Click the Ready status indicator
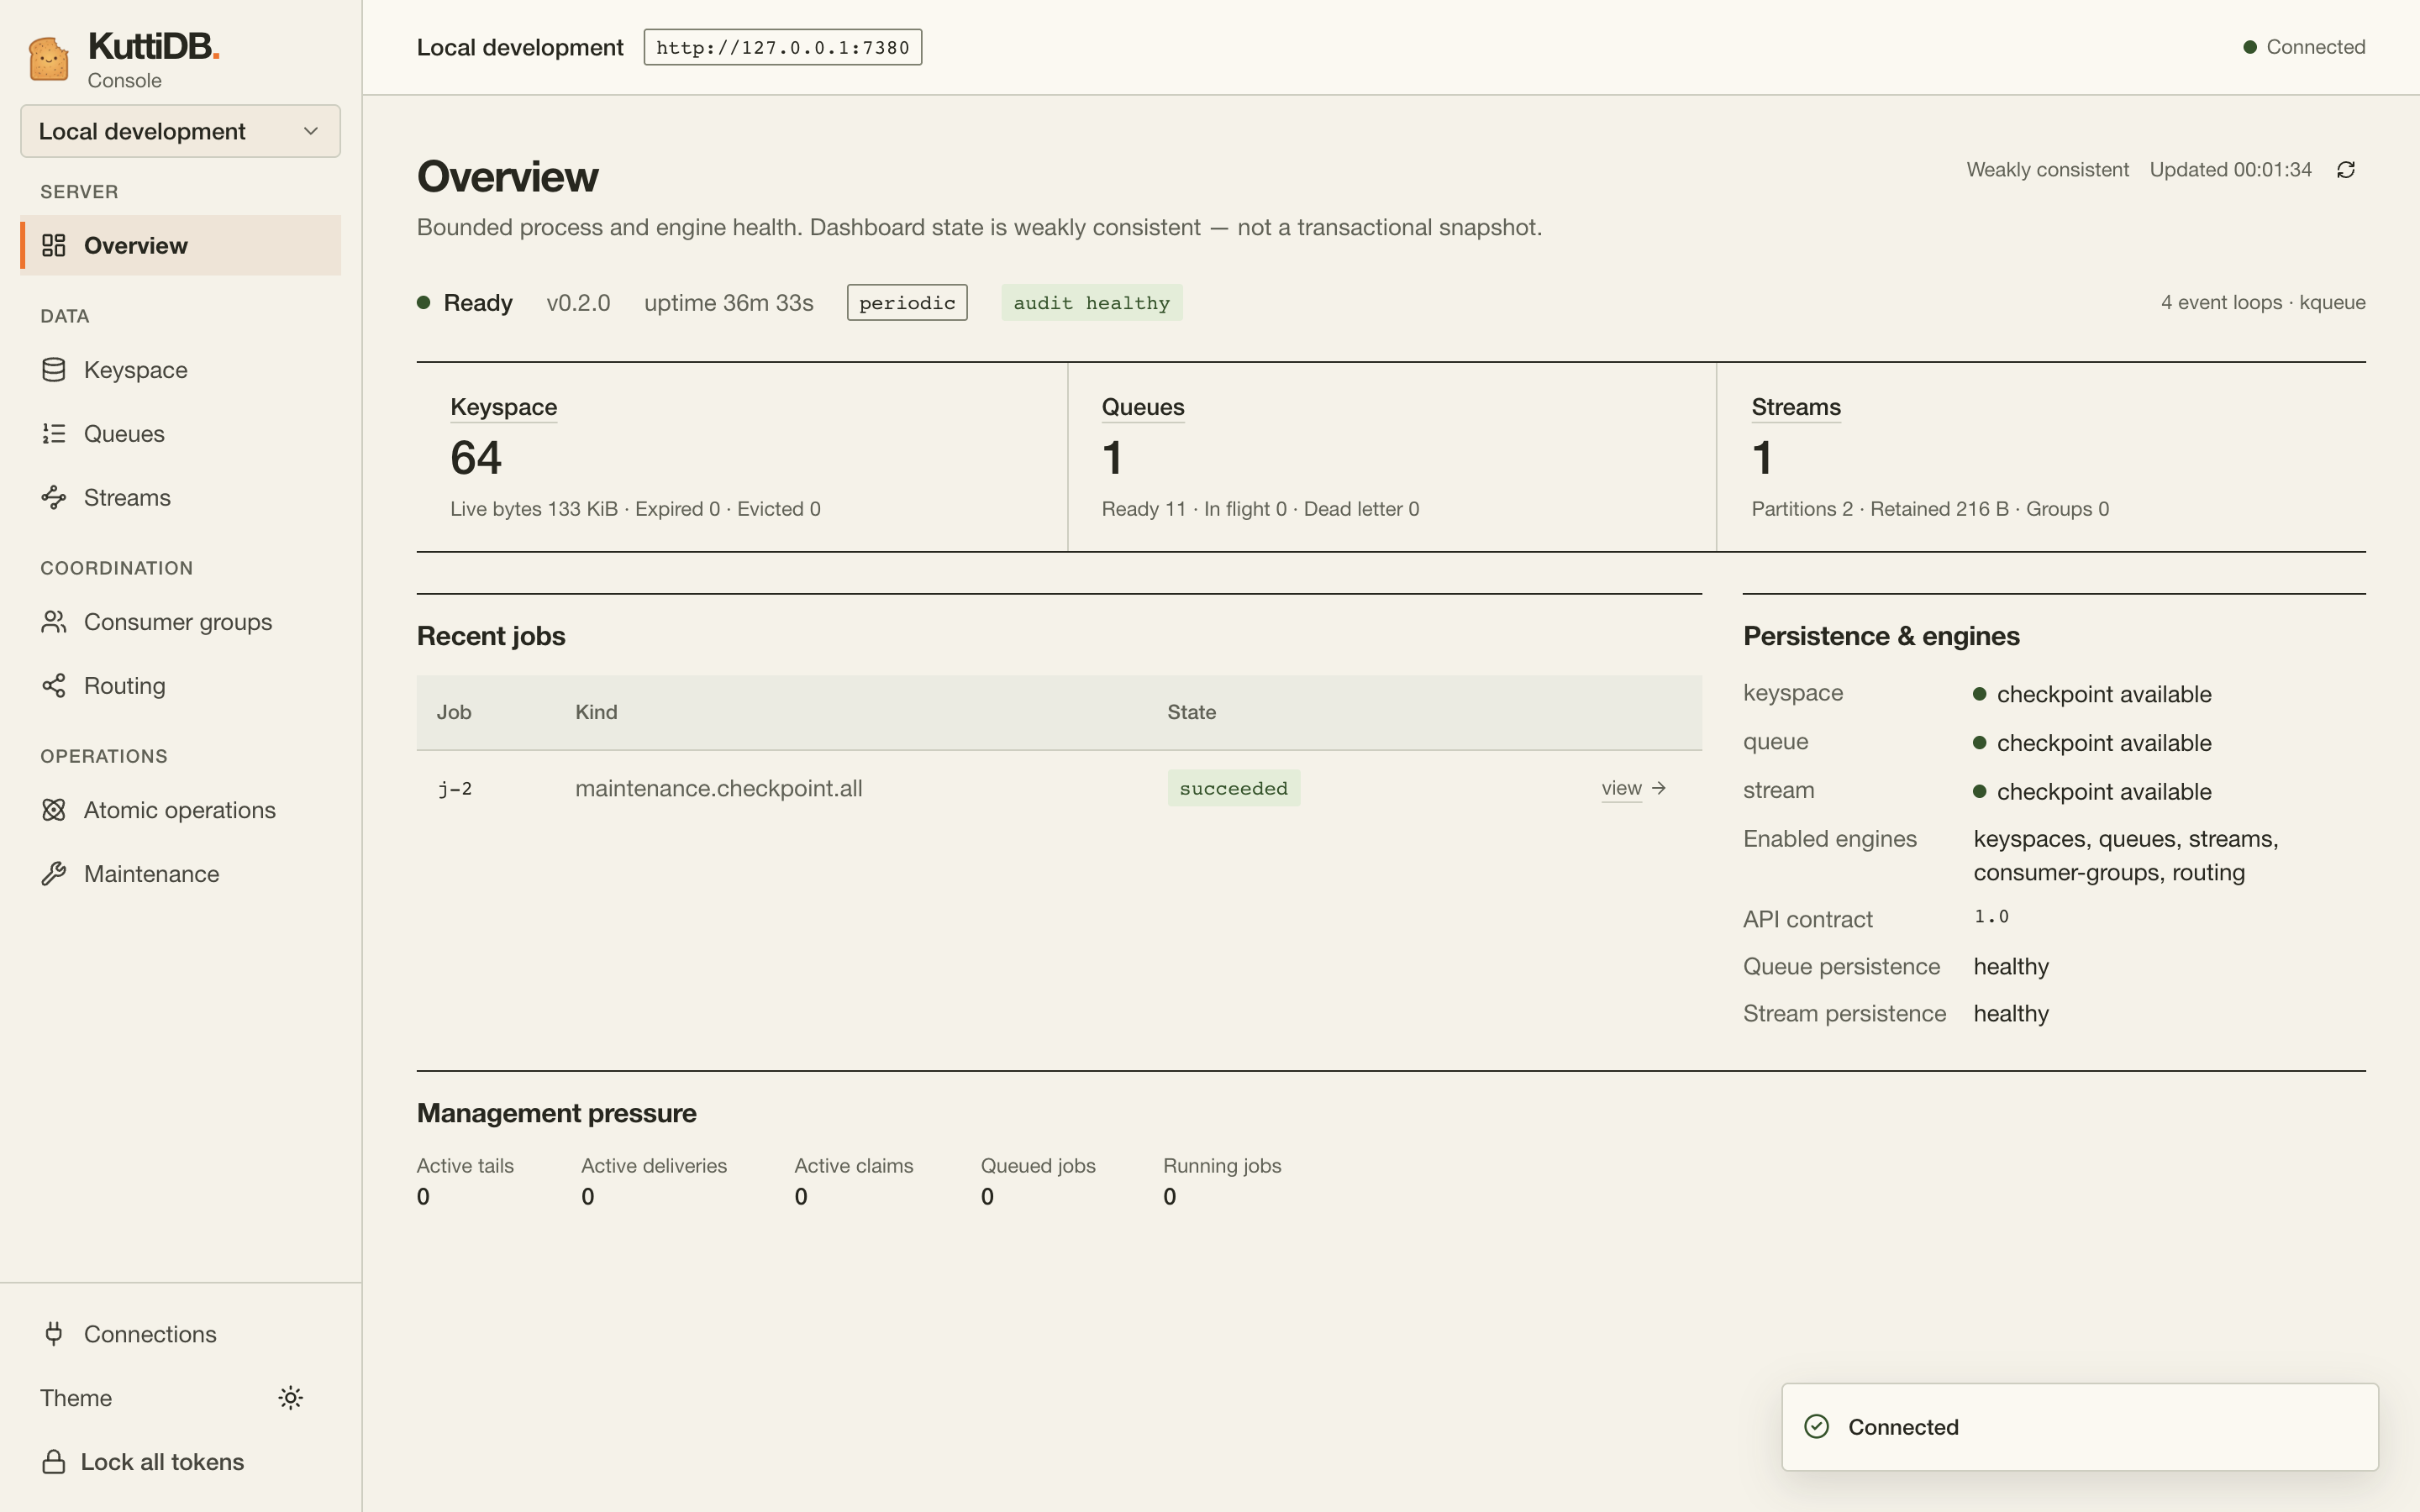This screenshot has height=1512, width=2420. [x=465, y=303]
